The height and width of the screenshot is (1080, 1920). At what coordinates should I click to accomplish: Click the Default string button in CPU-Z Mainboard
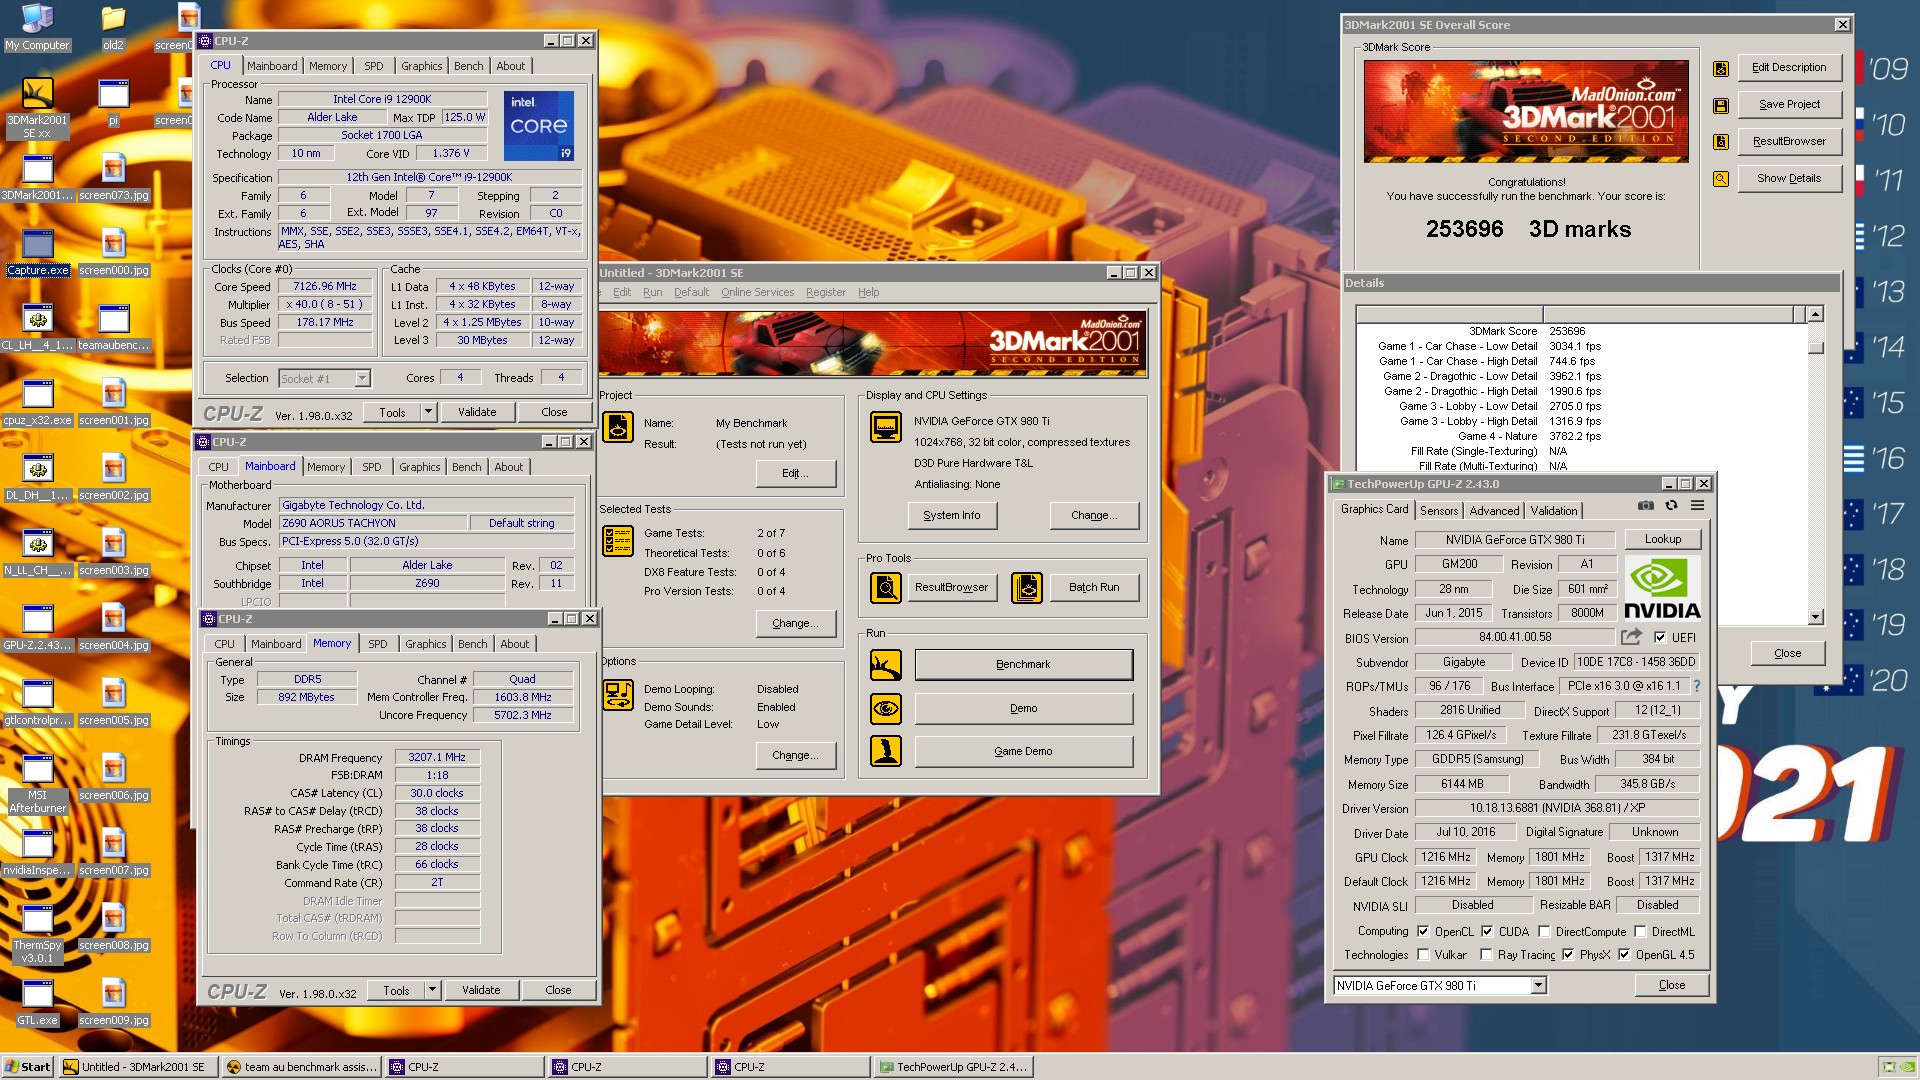pos(521,523)
